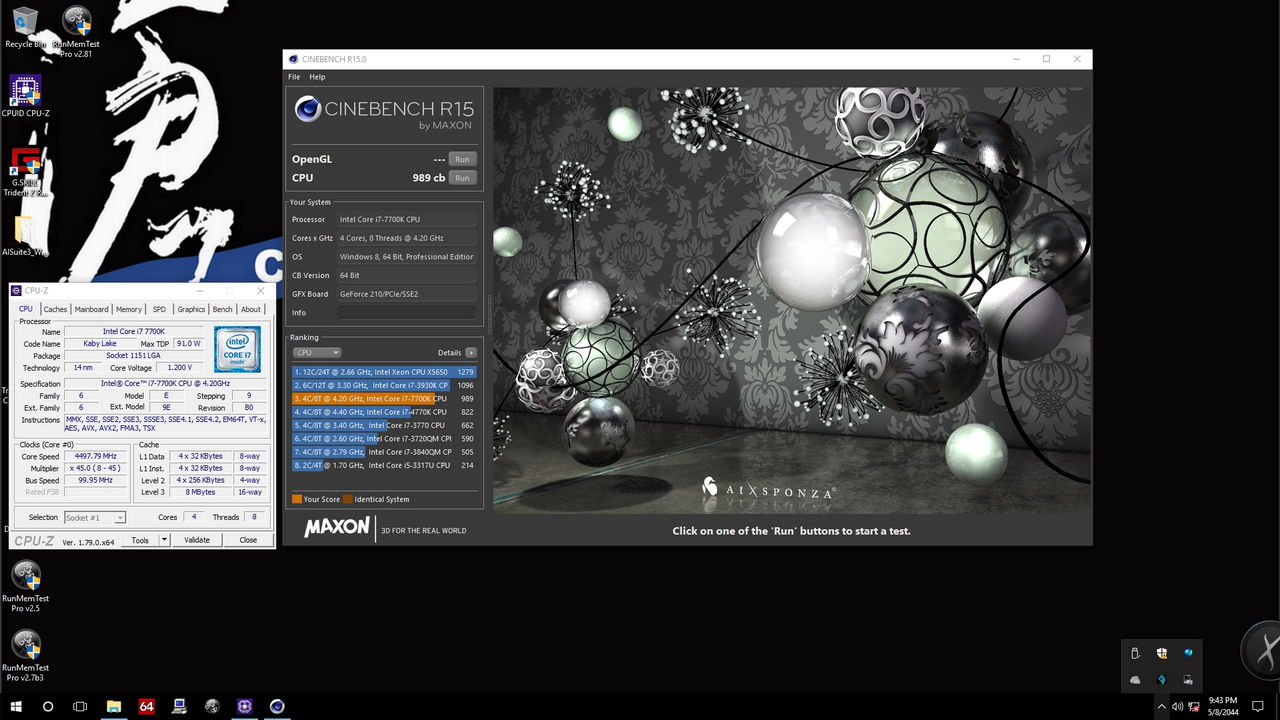Viewport: 1280px width, 720px height.
Task: Open the CPU-Z Tools dropdown arrow
Action: [x=163, y=540]
